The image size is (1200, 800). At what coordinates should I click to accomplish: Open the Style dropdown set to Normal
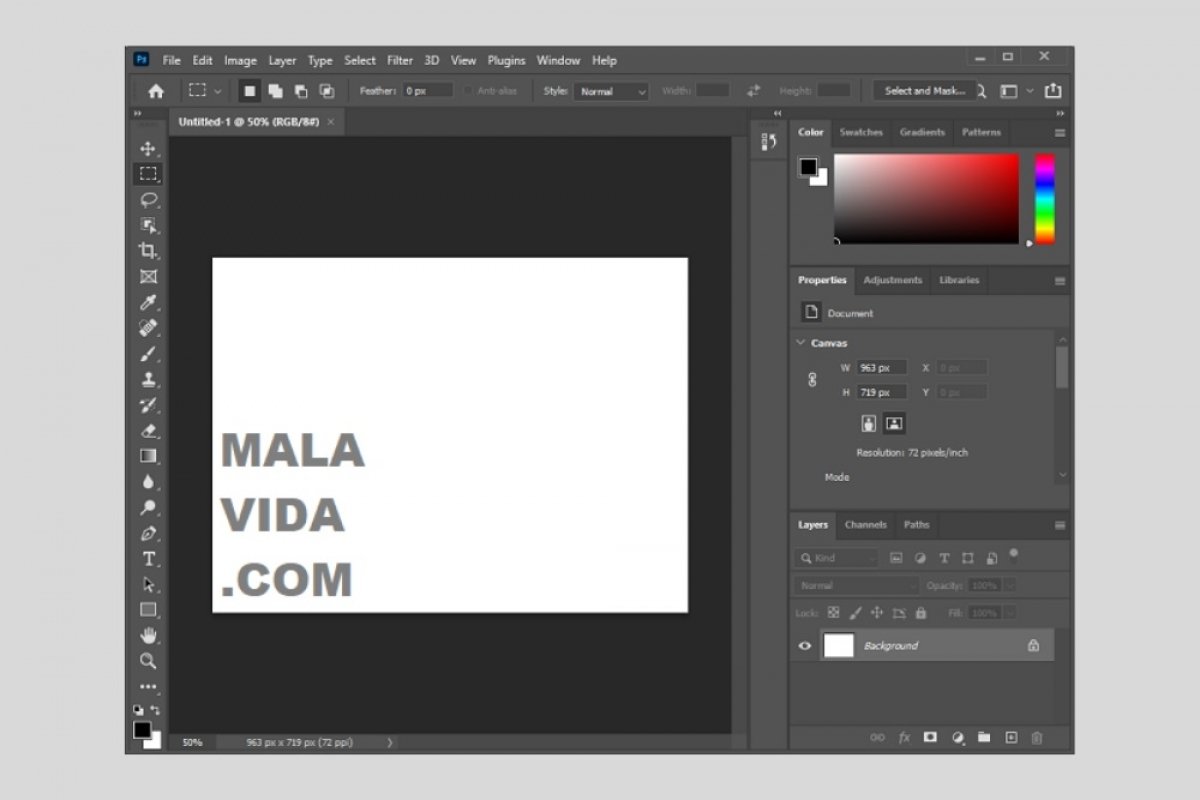(x=612, y=91)
